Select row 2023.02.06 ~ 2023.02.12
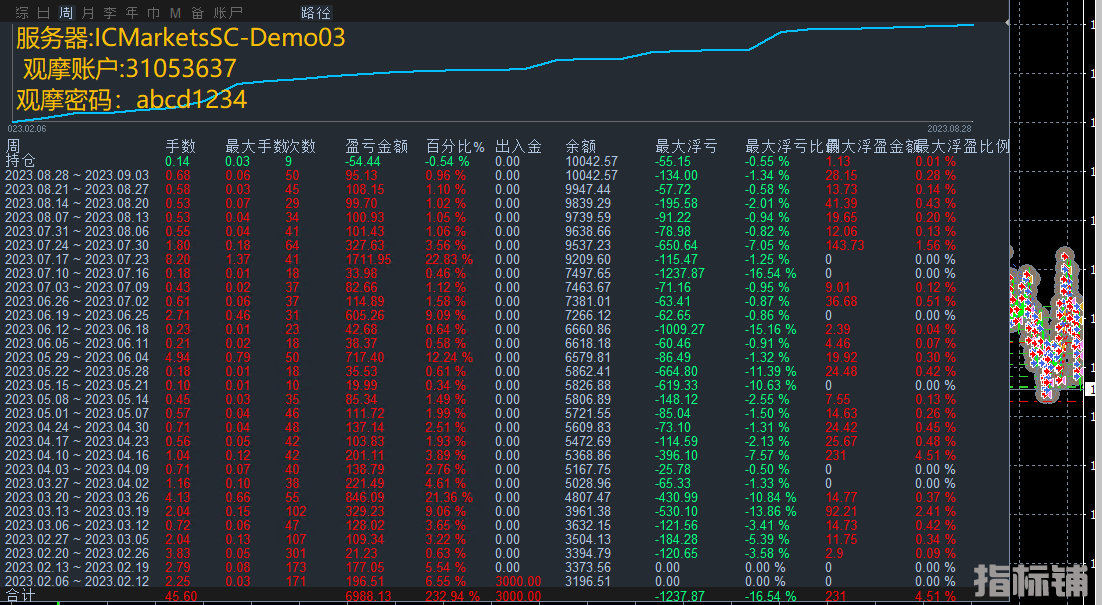Screen dimensions: 1102x605 click(77, 582)
